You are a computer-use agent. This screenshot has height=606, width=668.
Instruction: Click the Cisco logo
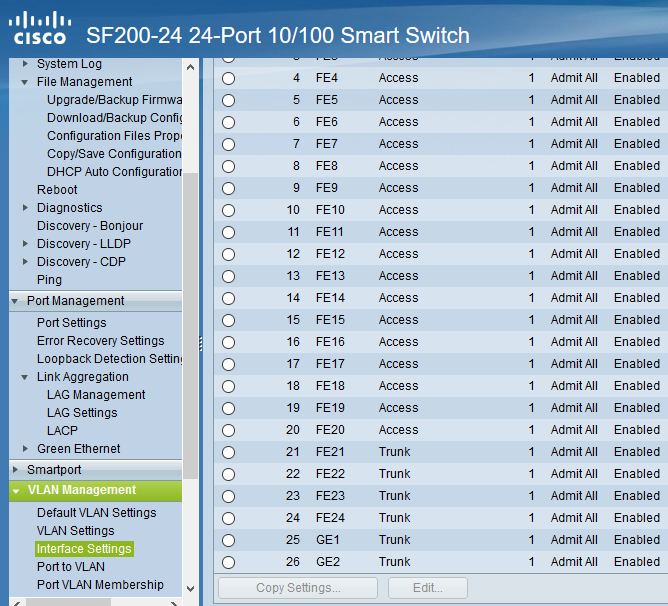point(40,28)
